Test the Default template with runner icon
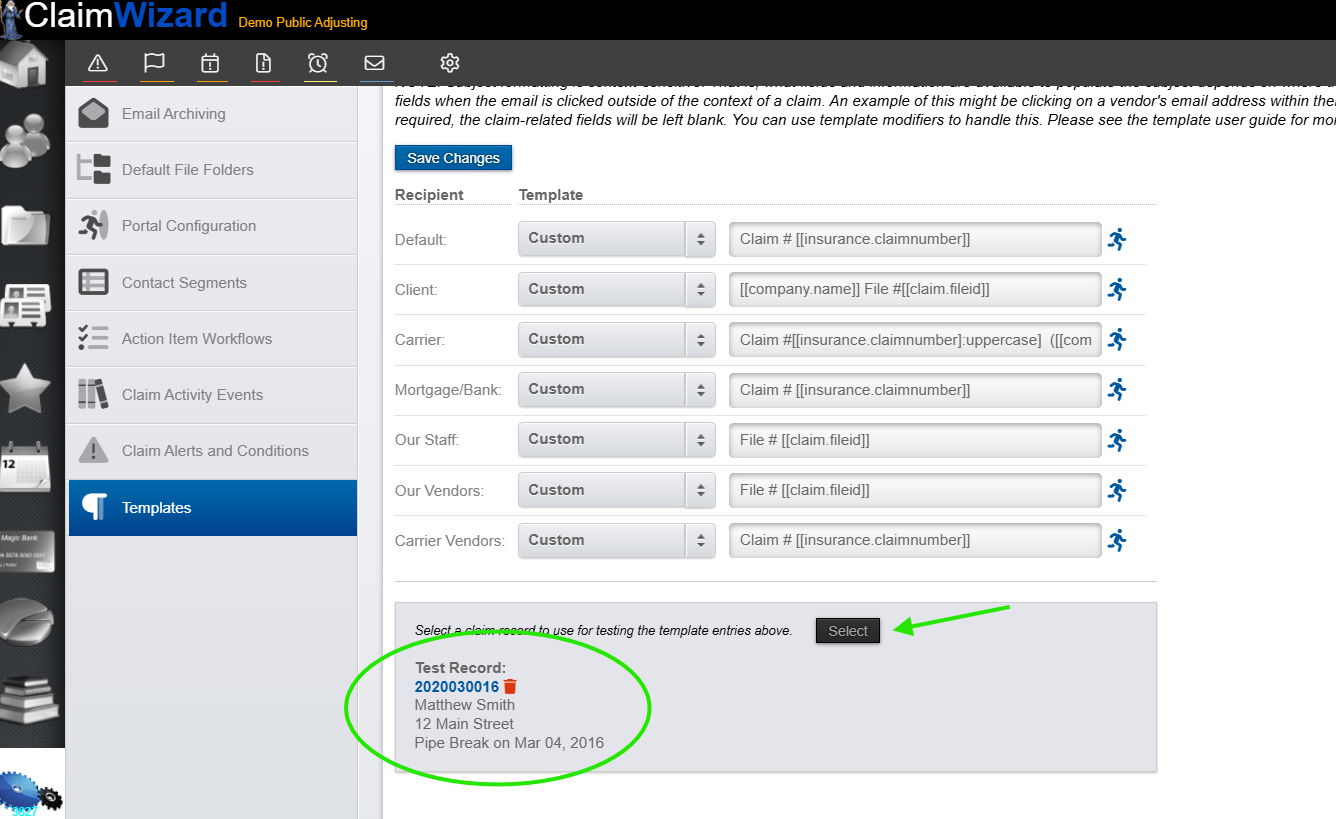Image resolution: width=1336 pixels, height=819 pixels. [x=1117, y=239]
